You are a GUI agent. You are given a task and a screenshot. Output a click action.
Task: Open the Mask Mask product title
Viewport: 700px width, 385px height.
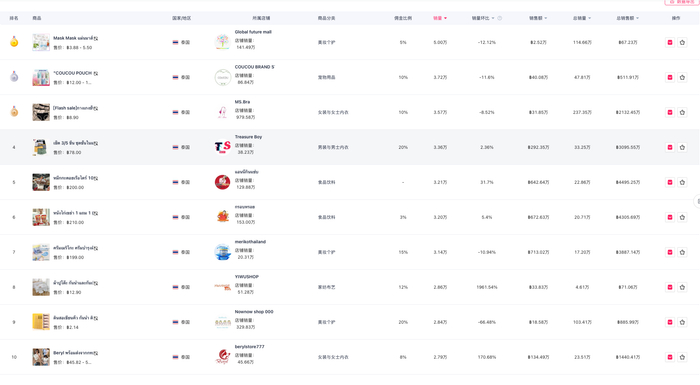tap(73, 38)
